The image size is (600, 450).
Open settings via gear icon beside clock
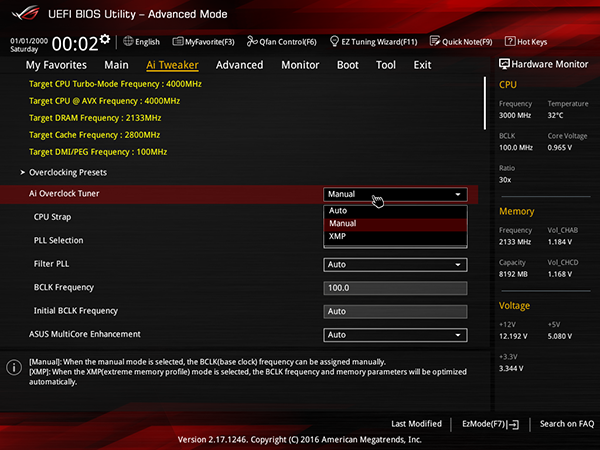[x=105, y=39]
